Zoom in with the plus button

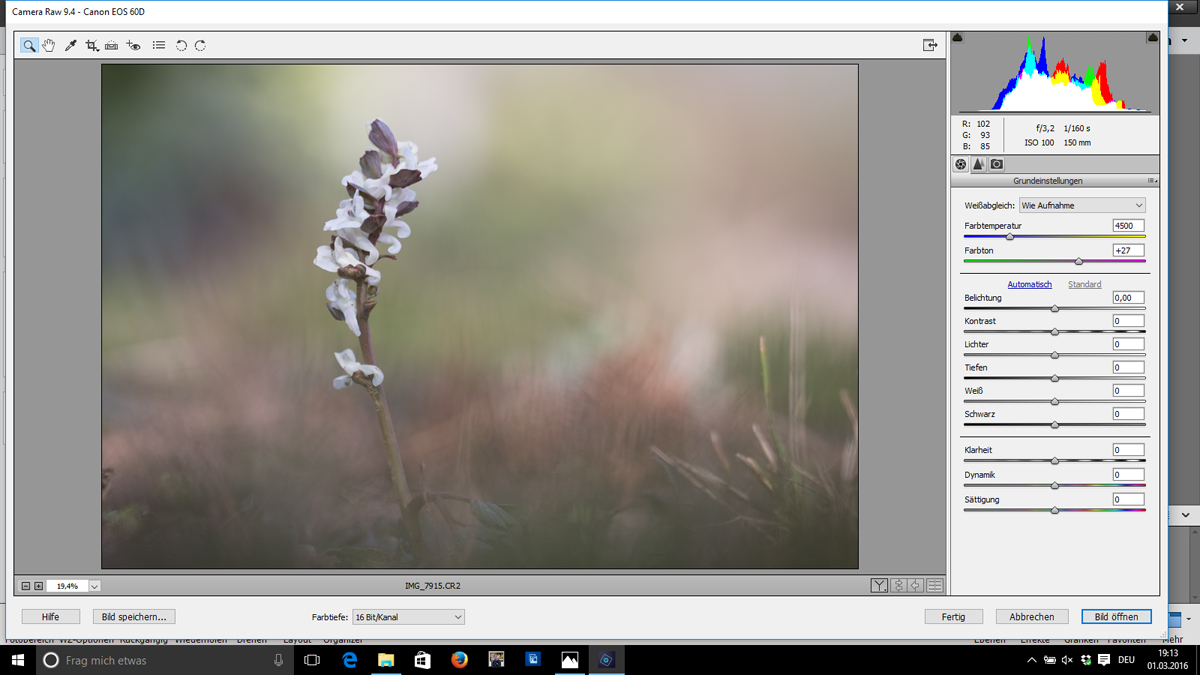(x=39, y=586)
